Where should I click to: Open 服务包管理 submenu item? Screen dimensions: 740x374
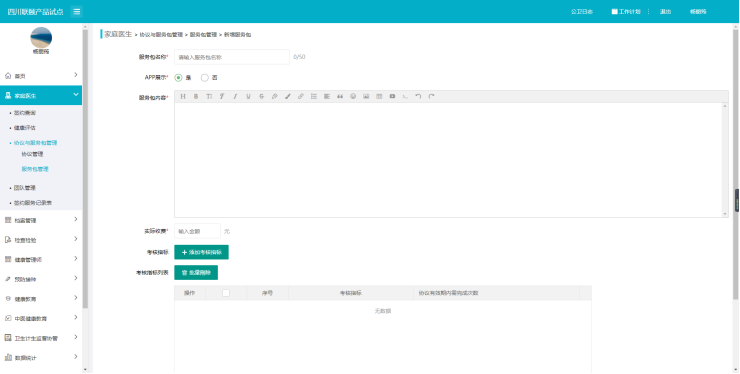[35, 169]
